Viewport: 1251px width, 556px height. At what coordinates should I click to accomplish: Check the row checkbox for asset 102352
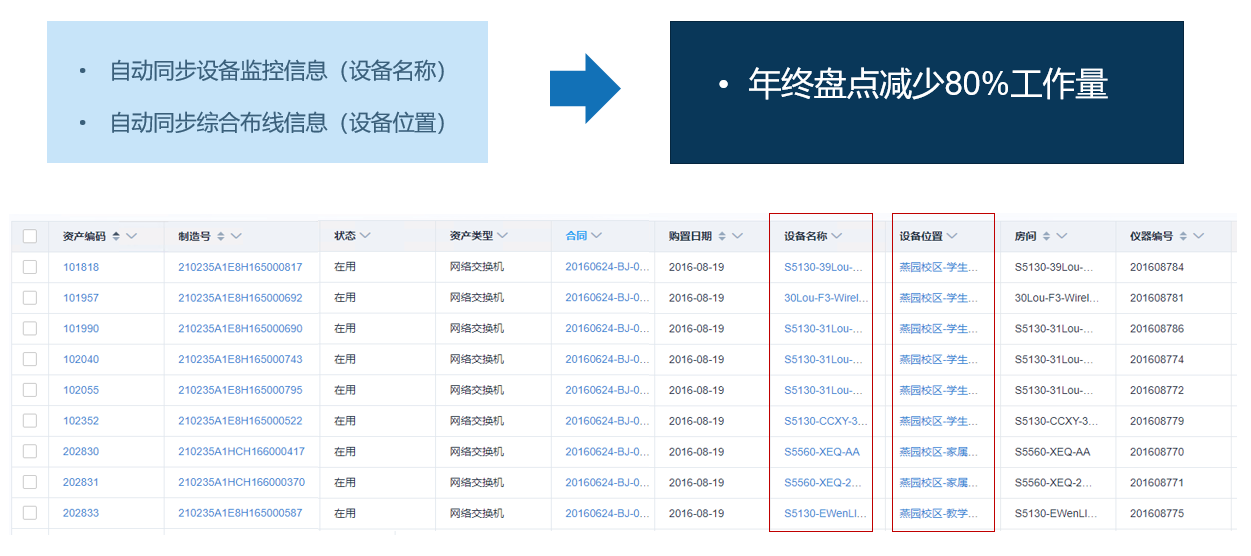[x=30, y=421]
